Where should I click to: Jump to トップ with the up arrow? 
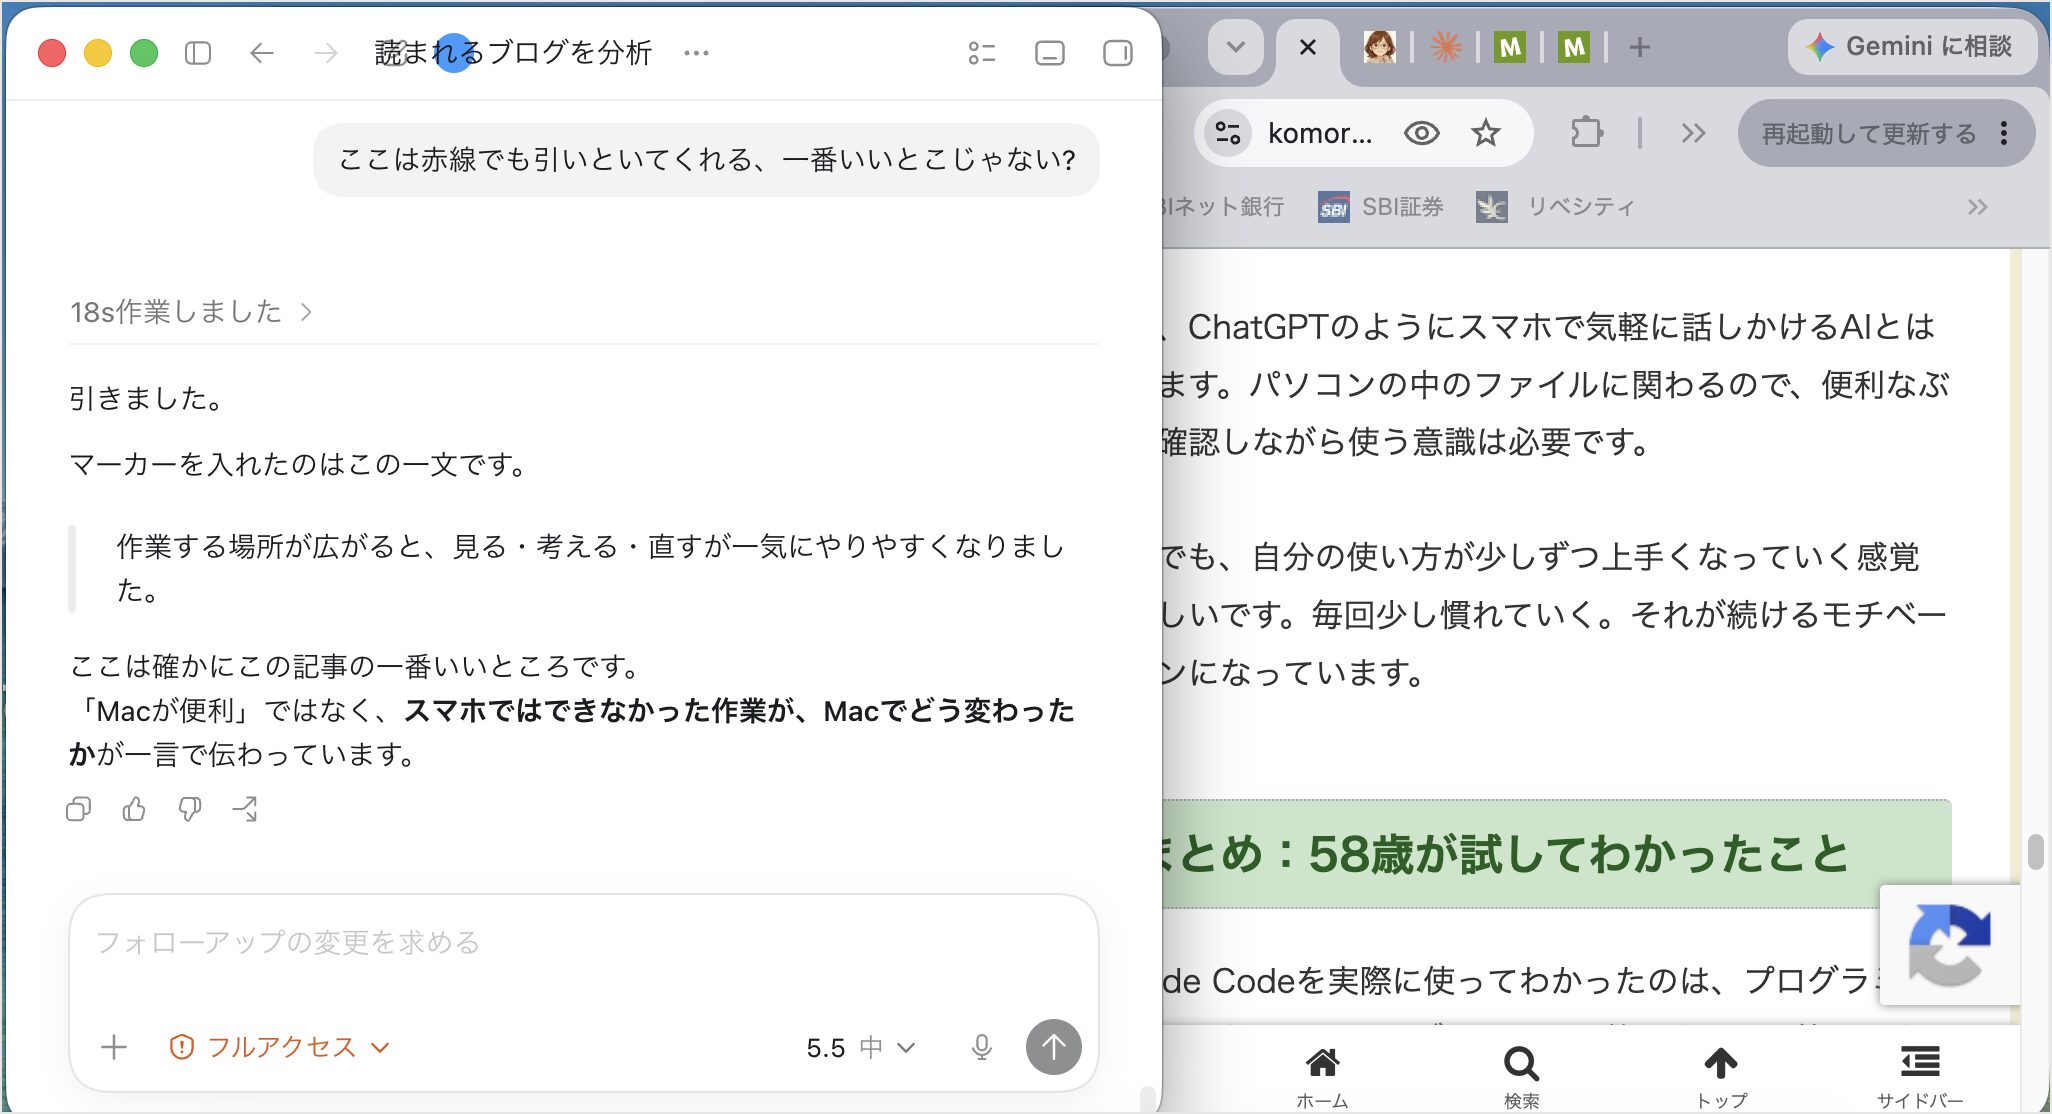point(1721,1077)
